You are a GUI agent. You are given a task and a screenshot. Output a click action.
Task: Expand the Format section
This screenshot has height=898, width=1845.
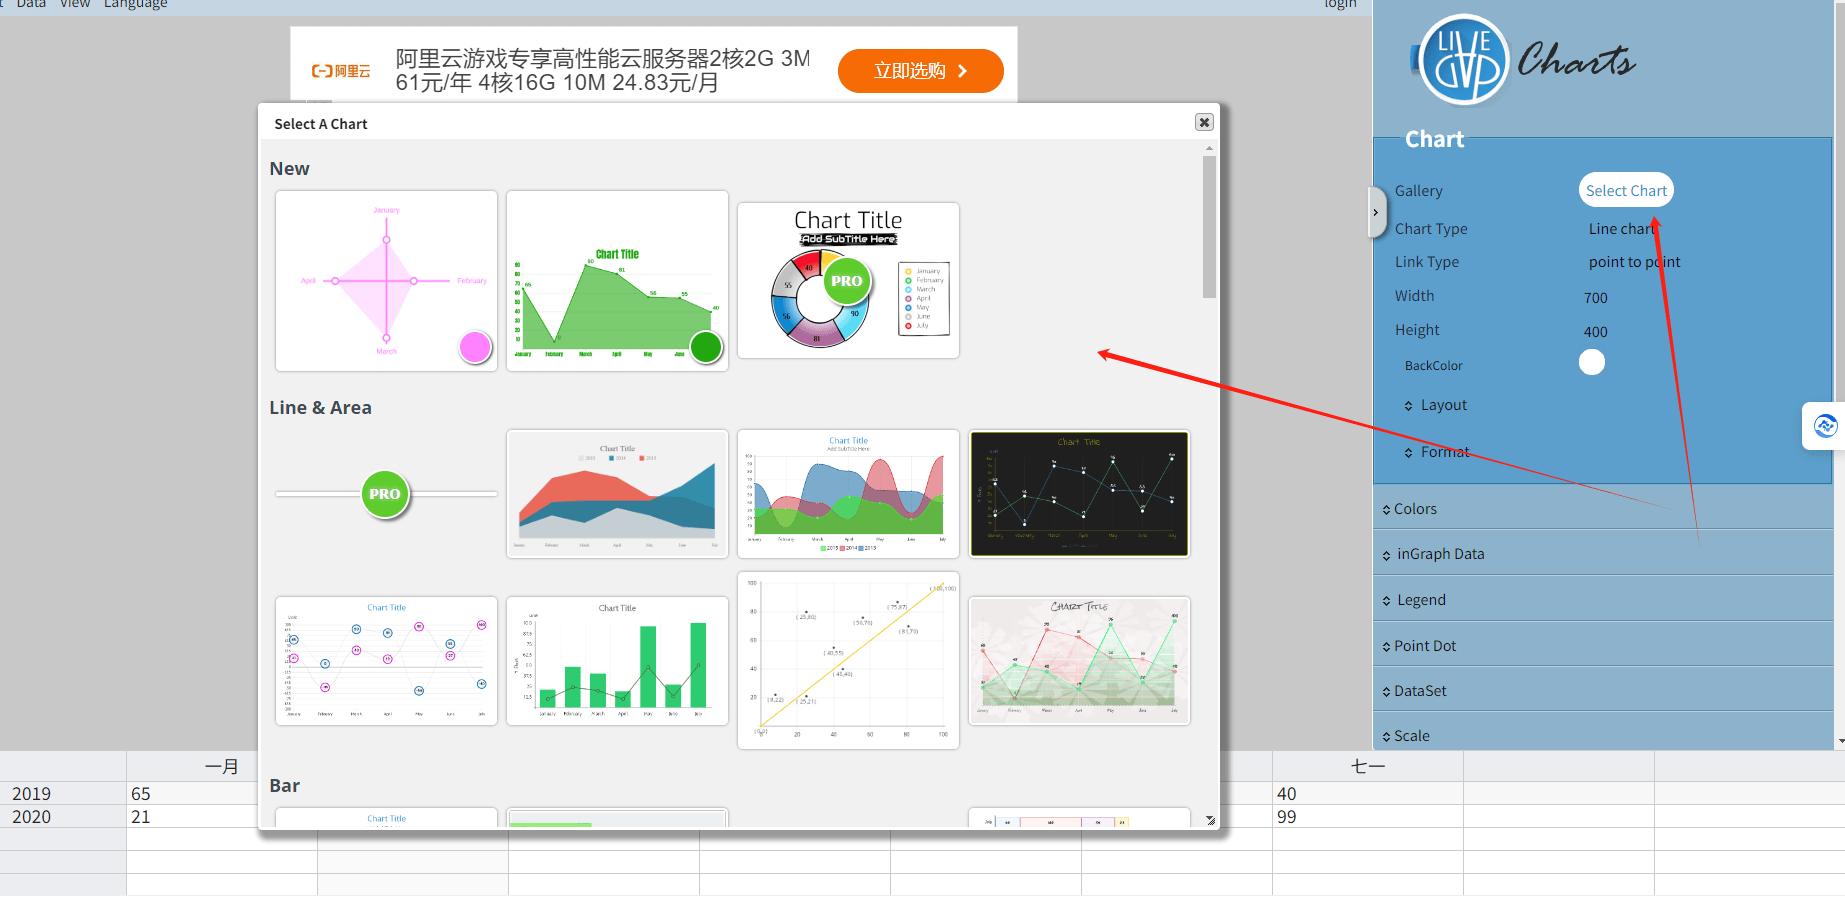[x=1437, y=452]
